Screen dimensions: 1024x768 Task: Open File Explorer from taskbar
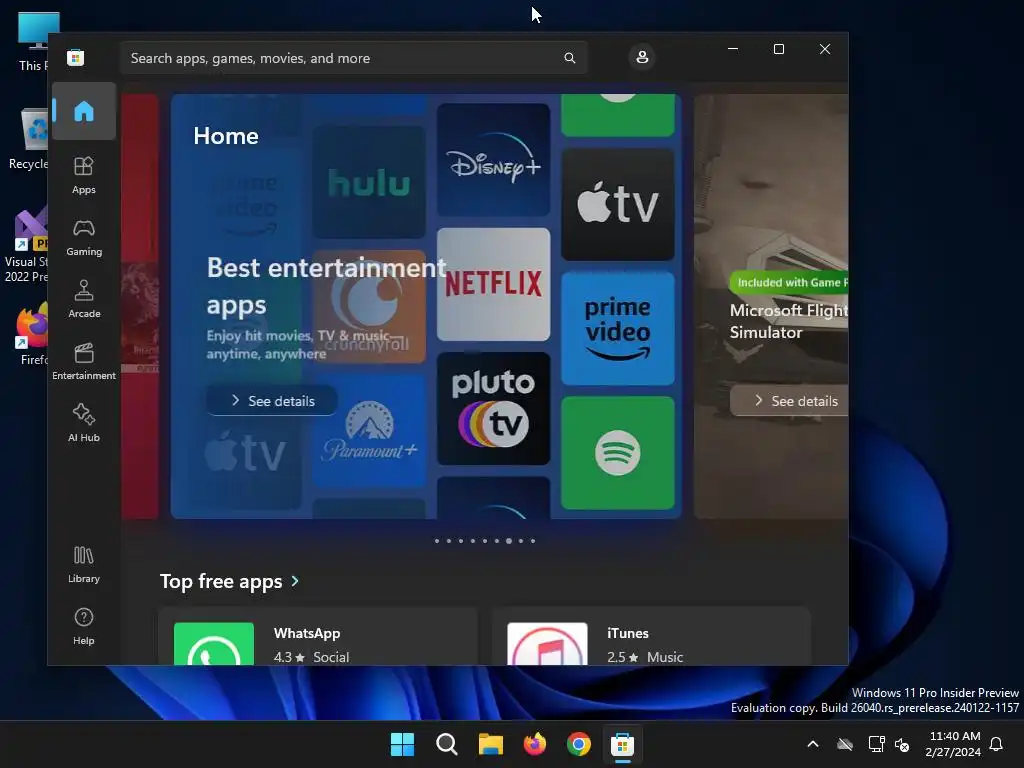pos(490,744)
